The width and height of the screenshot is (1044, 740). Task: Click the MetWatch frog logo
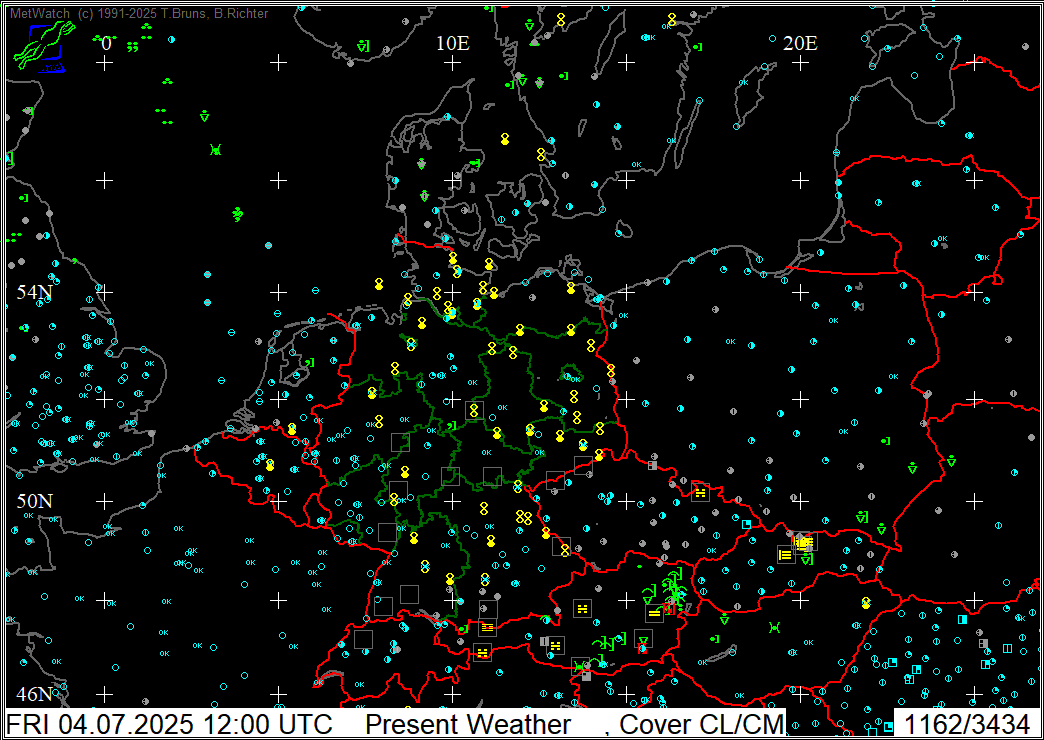[x=43, y=47]
